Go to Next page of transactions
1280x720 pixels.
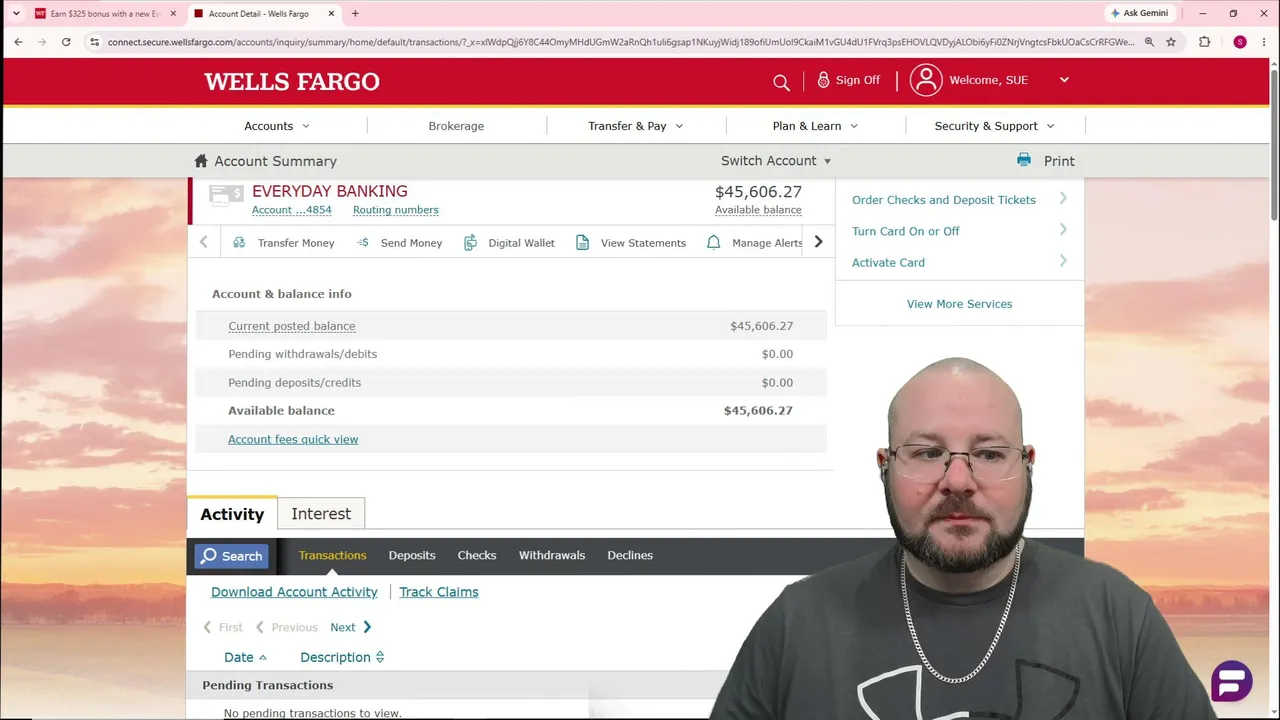(x=350, y=628)
